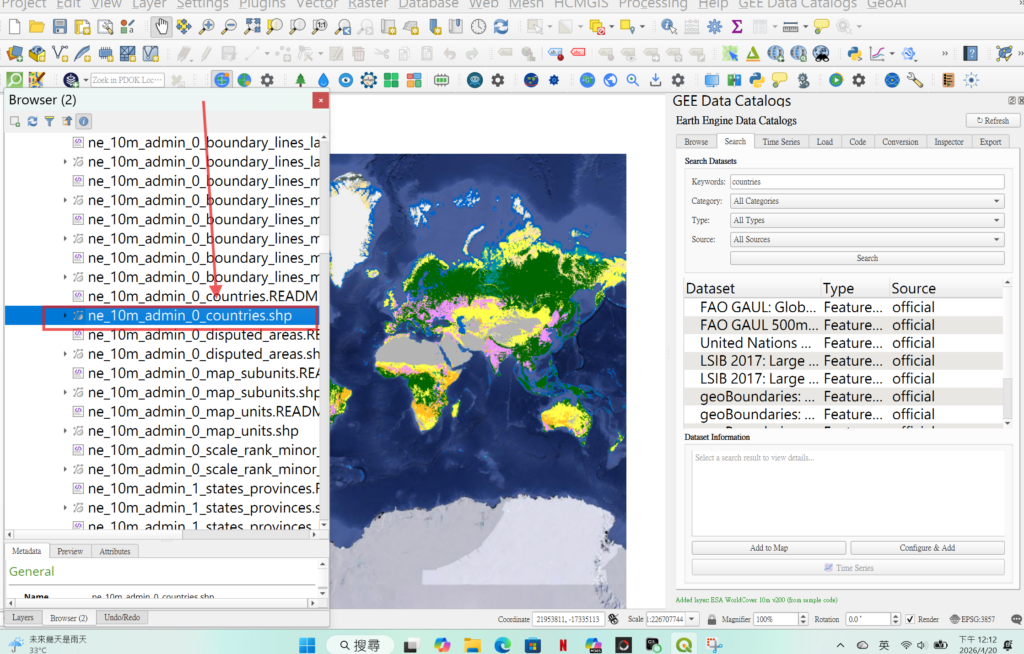Switch to the Time Series tab
Viewport: 1024px width, 654px height.
[780, 142]
